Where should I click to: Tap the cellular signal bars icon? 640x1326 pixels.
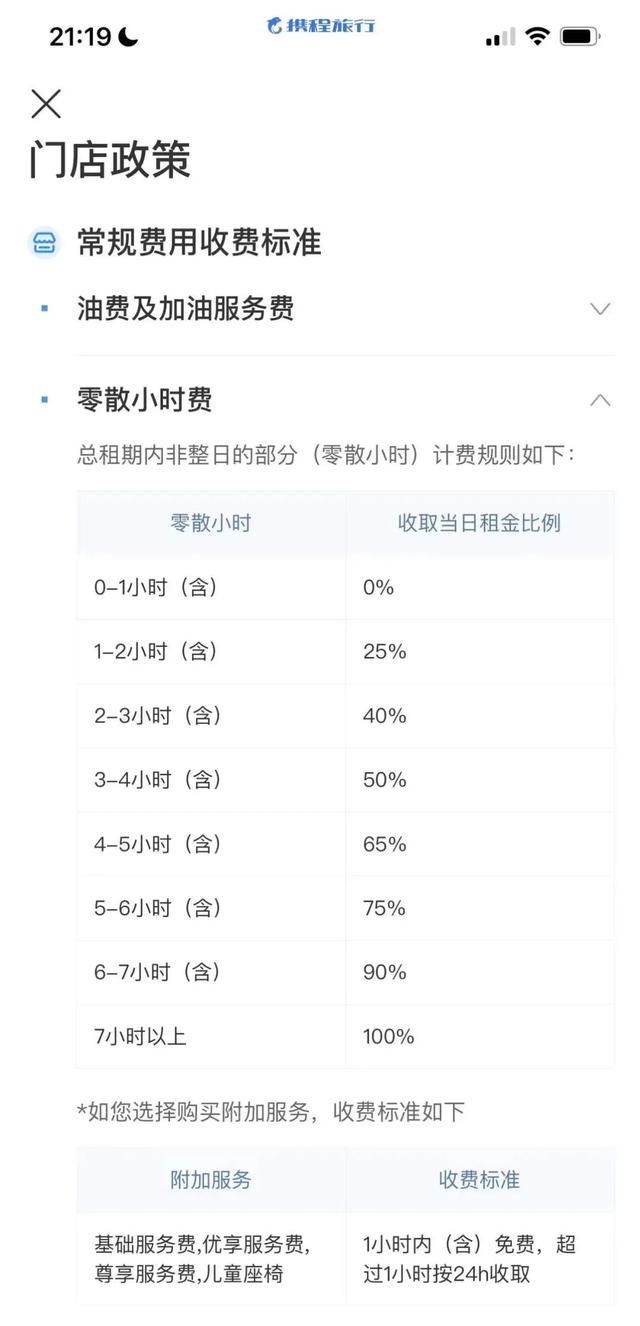501,37
